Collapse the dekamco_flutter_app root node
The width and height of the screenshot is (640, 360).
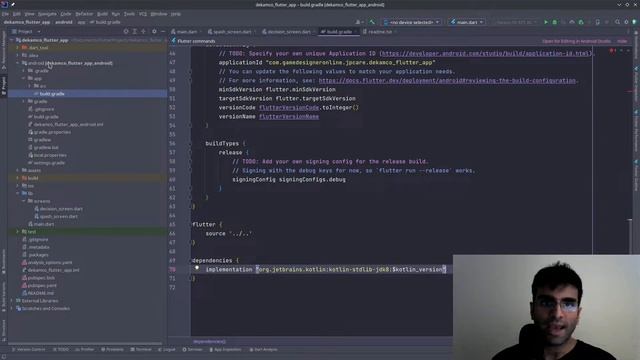pyautogui.click(x=11, y=40)
